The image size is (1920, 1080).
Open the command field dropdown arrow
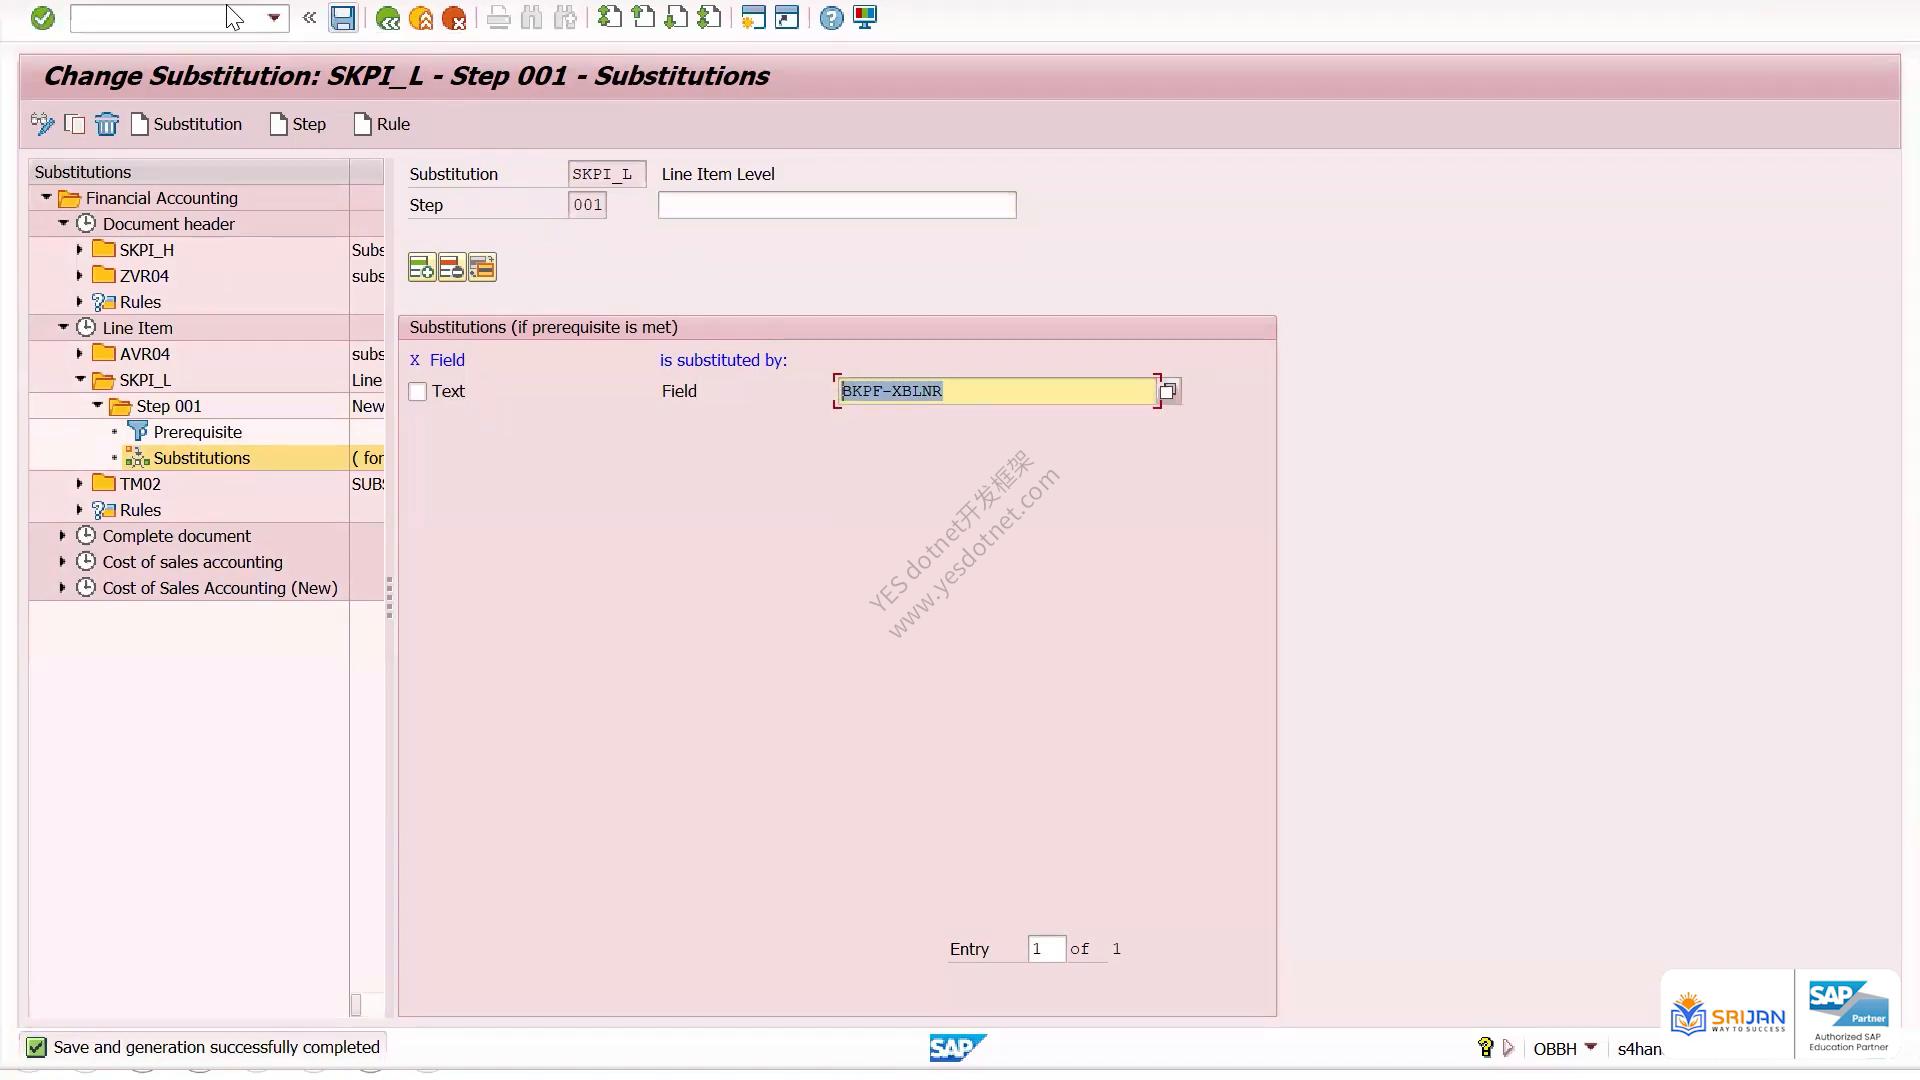click(x=273, y=18)
